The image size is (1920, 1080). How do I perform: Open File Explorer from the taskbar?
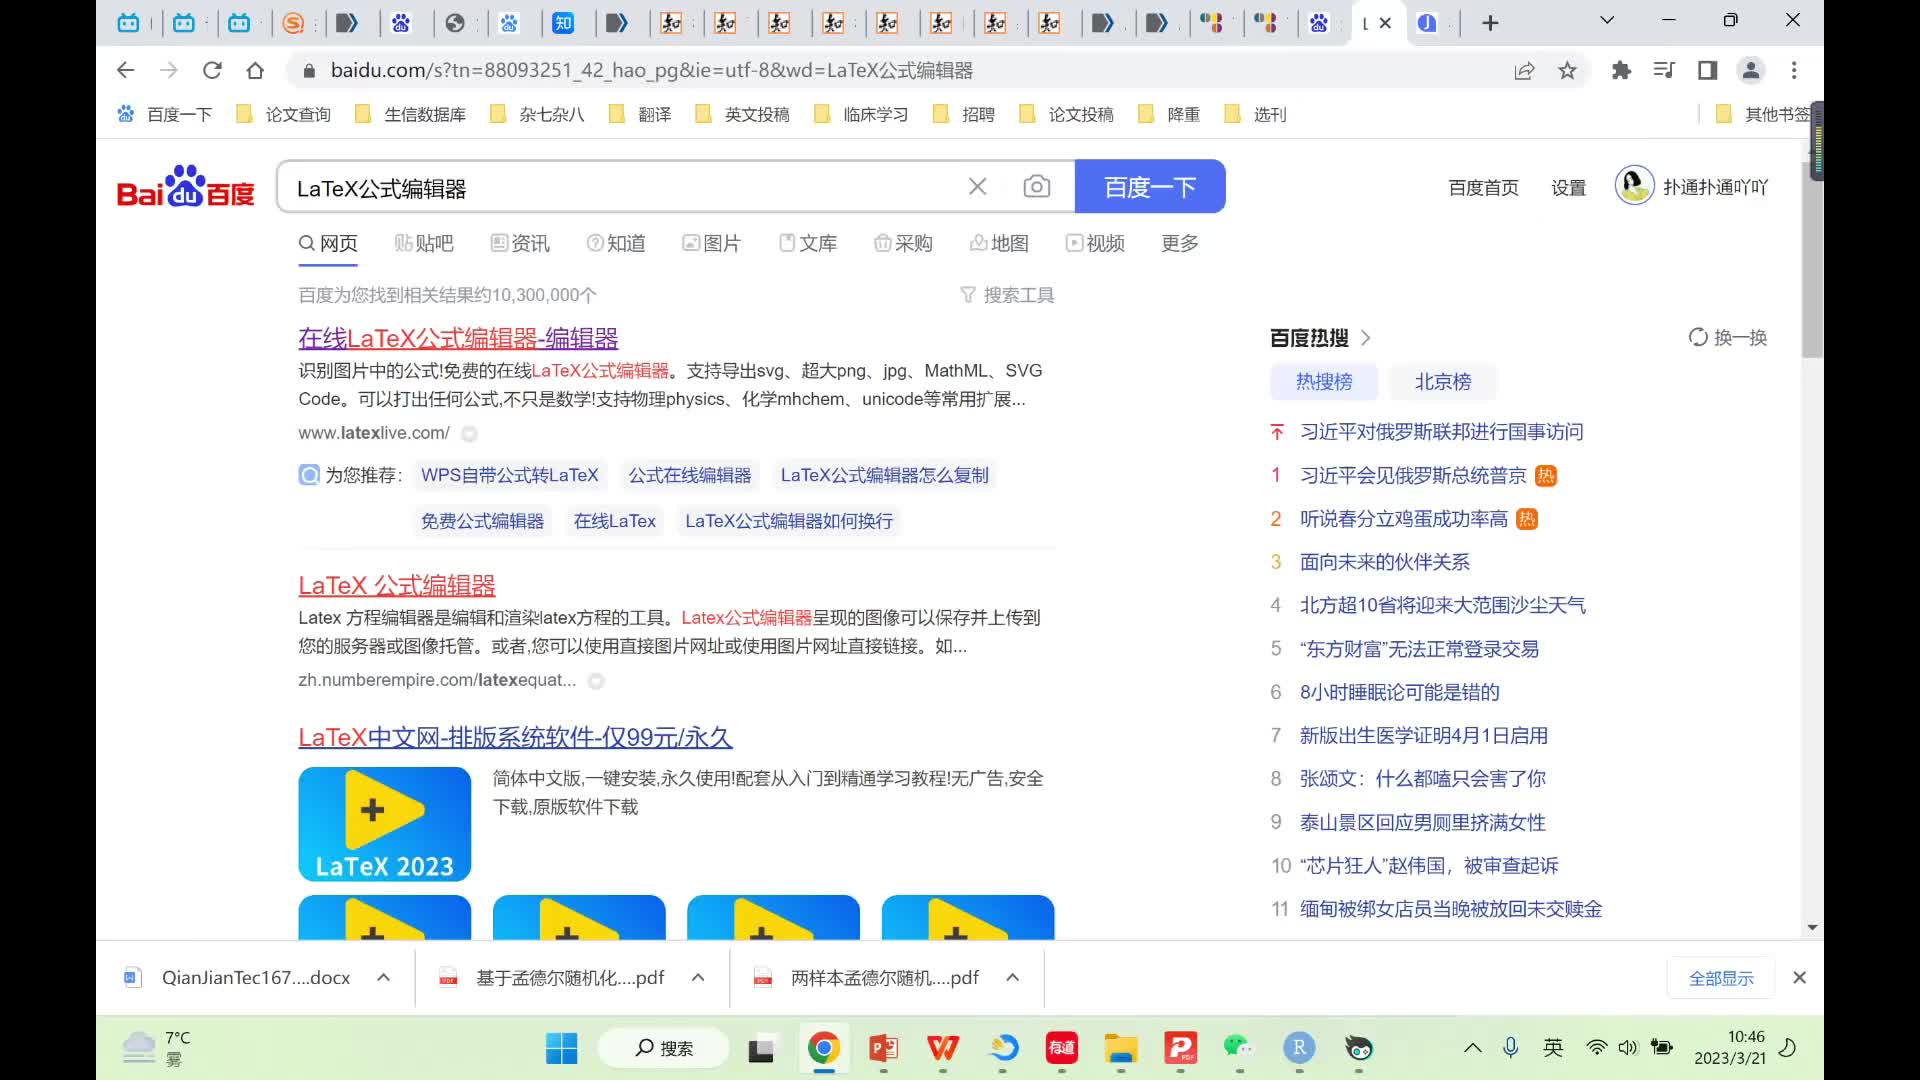[x=1121, y=1048]
